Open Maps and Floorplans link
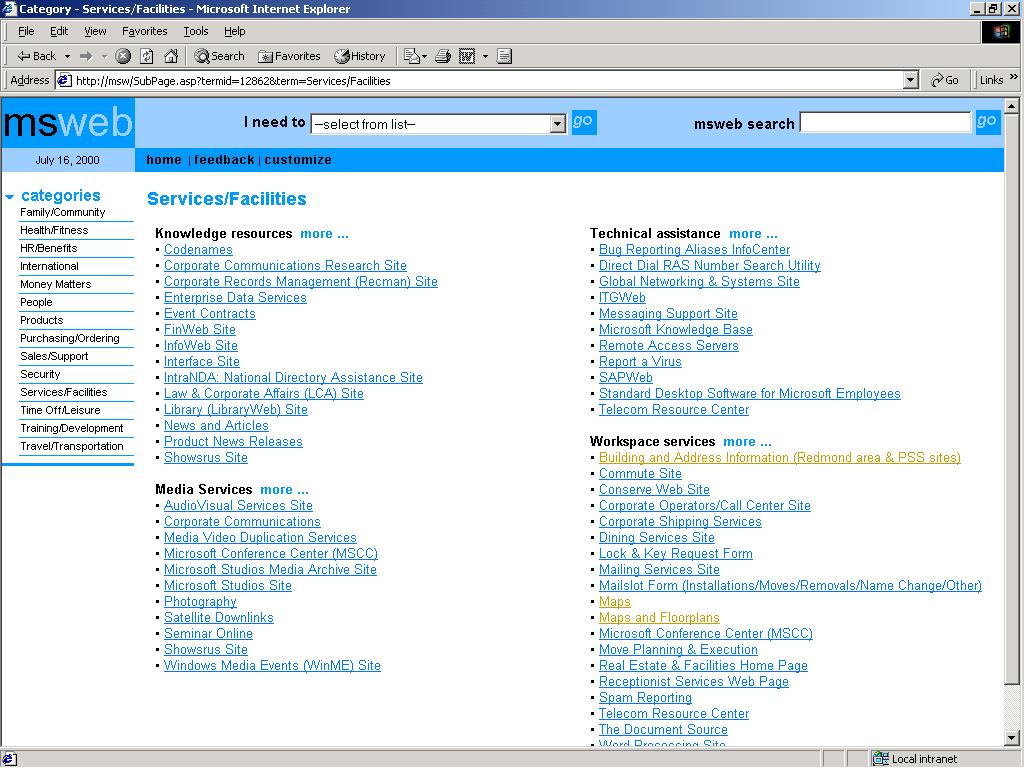 tap(659, 618)
